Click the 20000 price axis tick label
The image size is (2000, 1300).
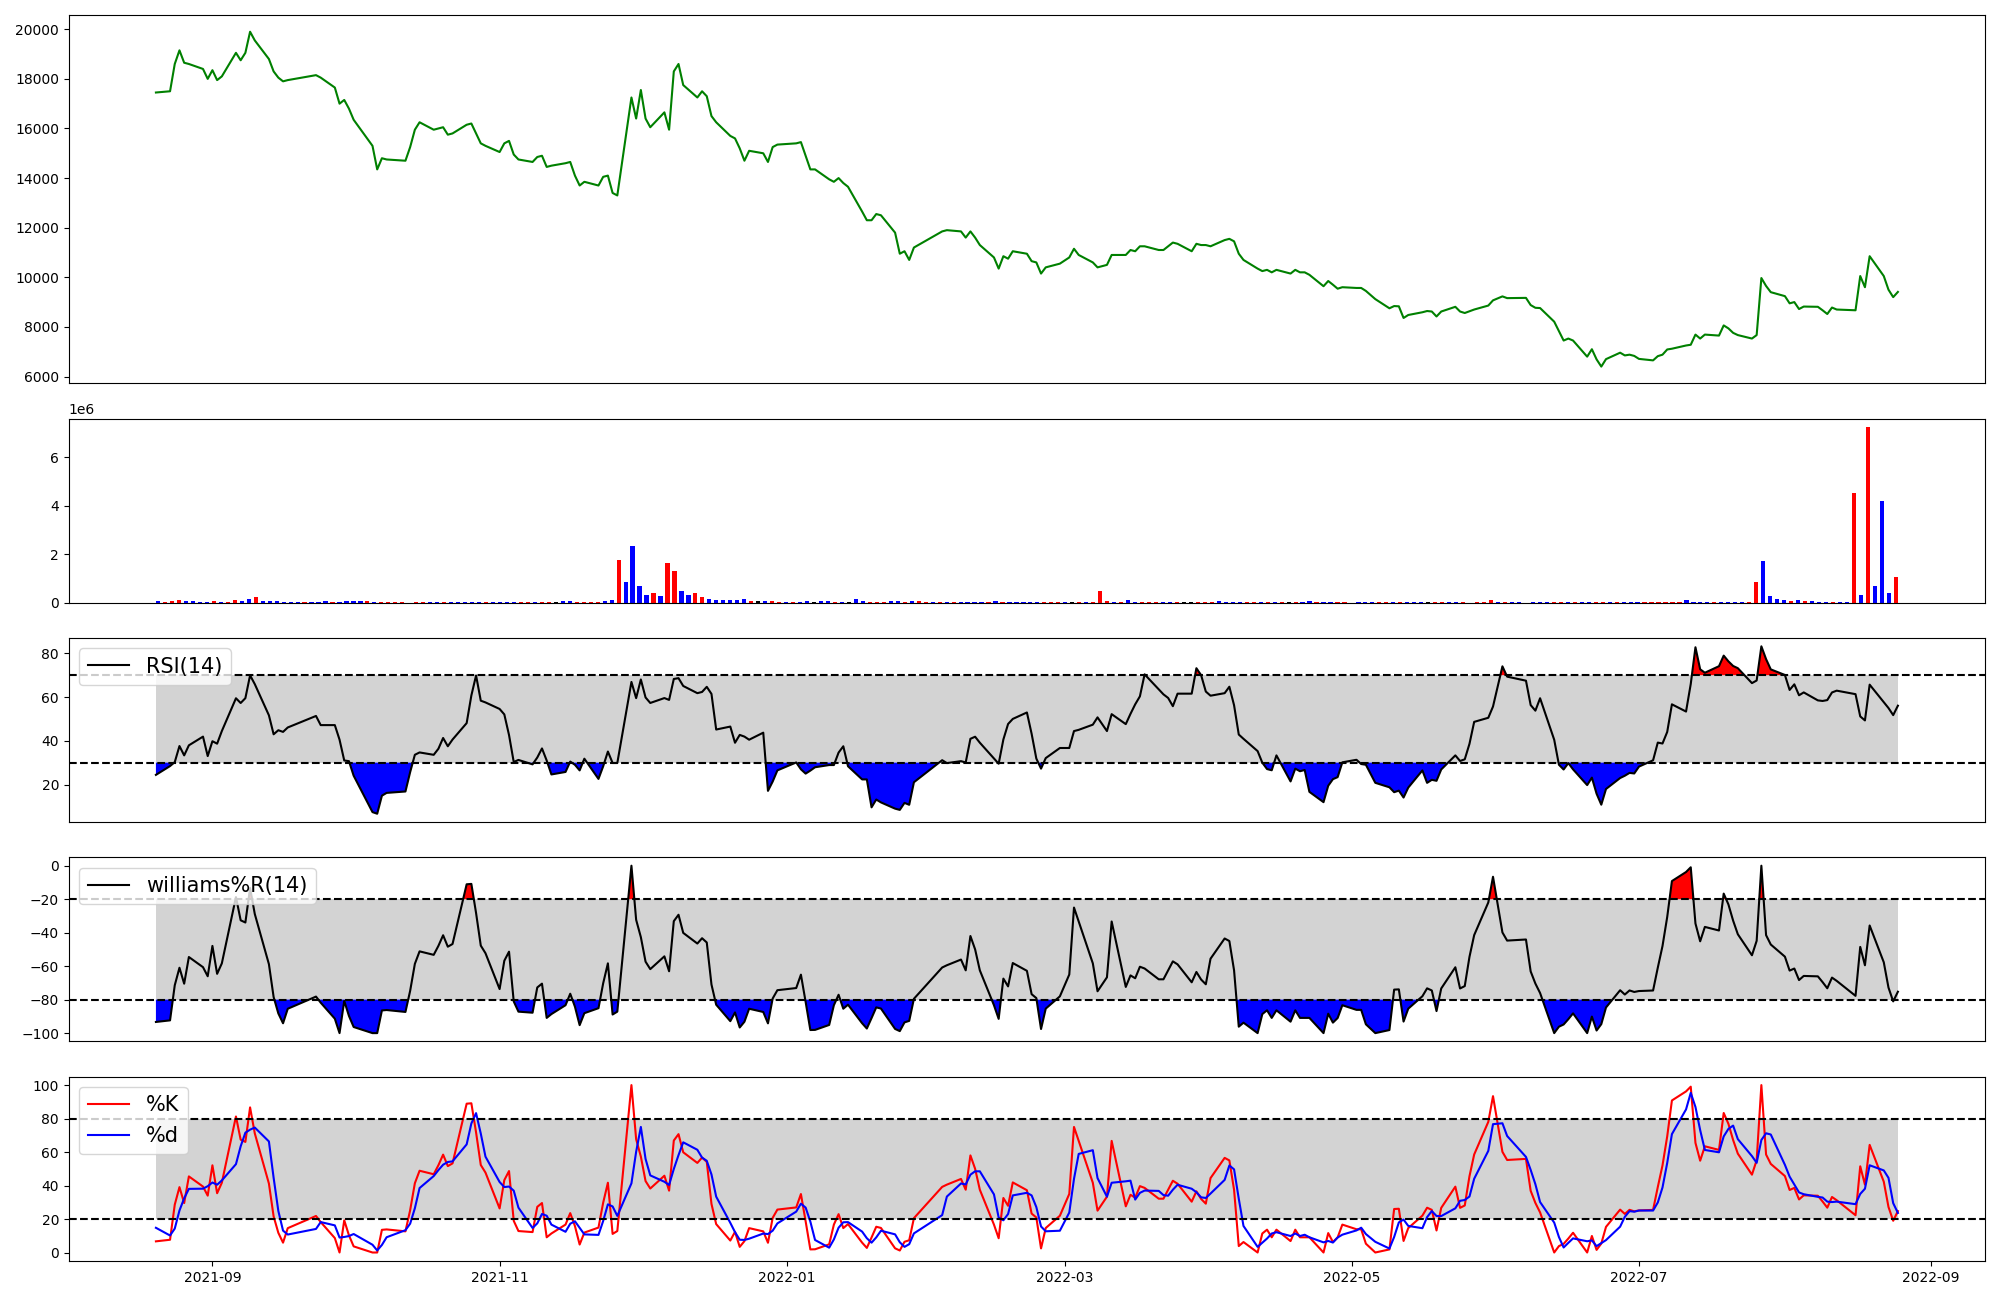36,30
